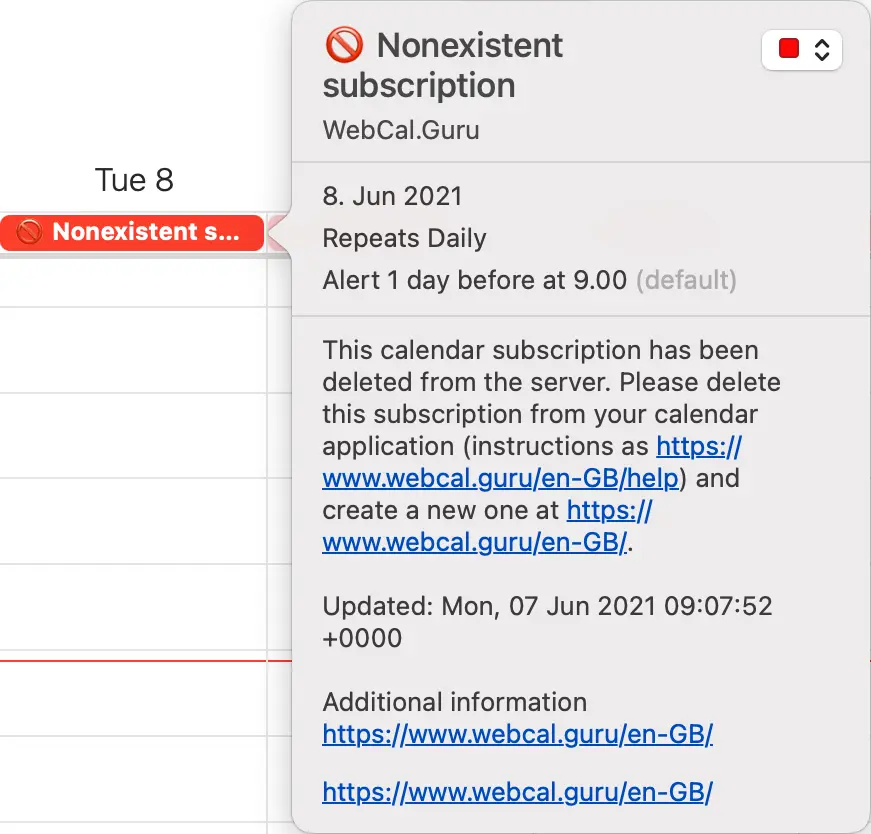Click the WebCal.Guru location text
Screen dimensions: 871x834
(401, 130)
